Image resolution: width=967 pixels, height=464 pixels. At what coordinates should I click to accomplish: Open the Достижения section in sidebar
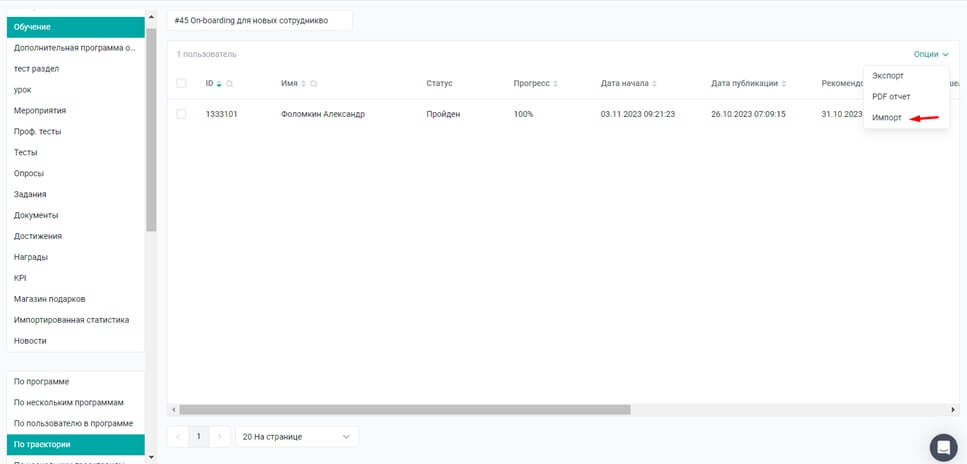pyautogui.click(x=38, y=236)
